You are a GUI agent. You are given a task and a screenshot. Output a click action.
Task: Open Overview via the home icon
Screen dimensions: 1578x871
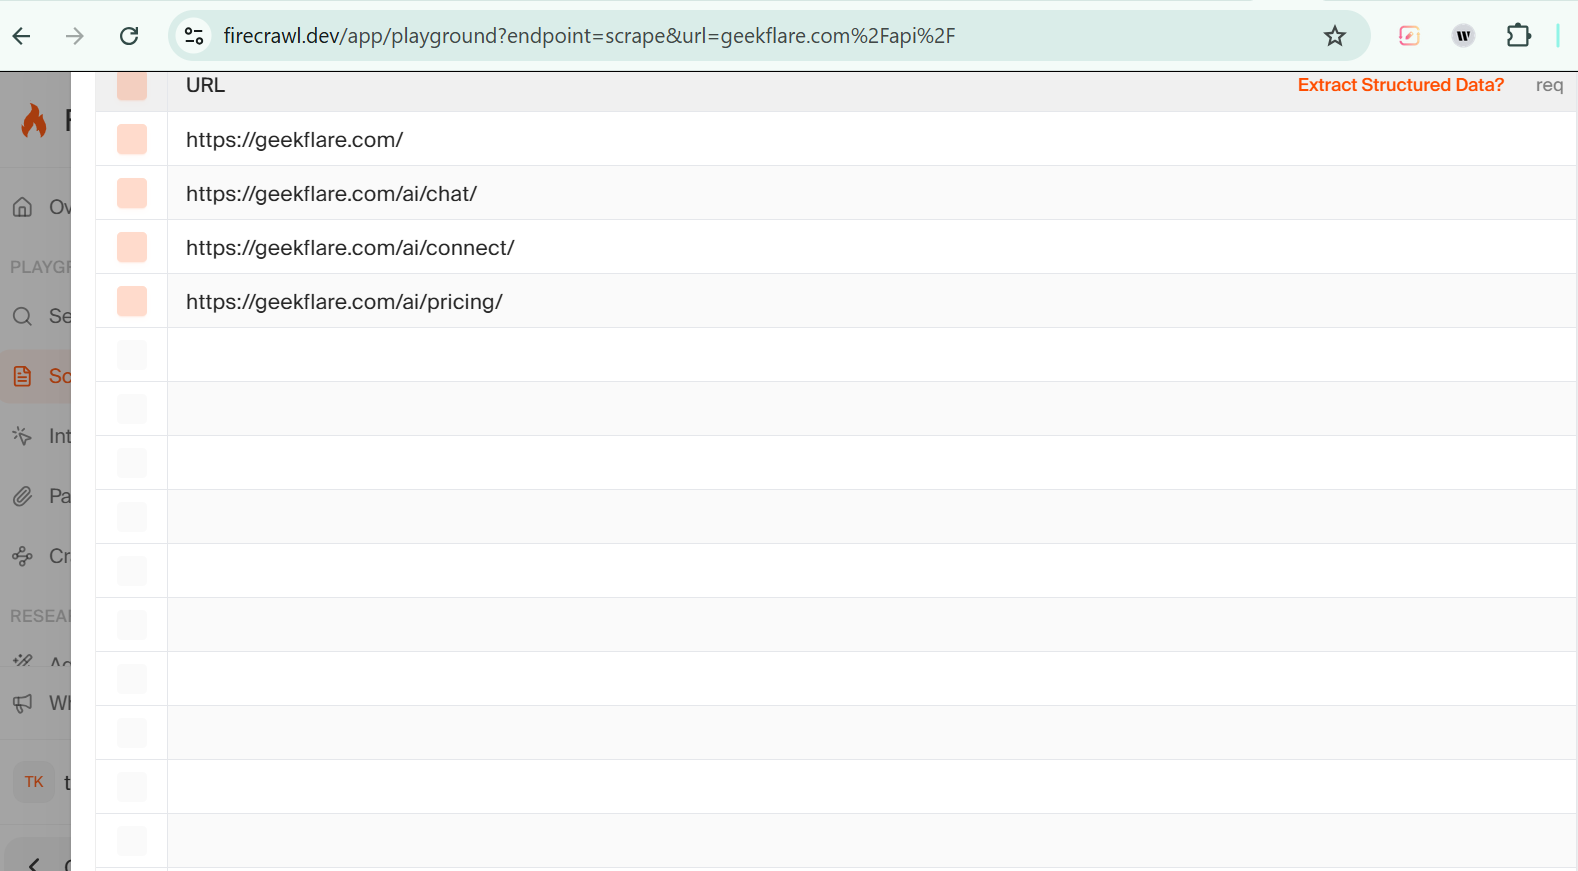tap(23, 207)
